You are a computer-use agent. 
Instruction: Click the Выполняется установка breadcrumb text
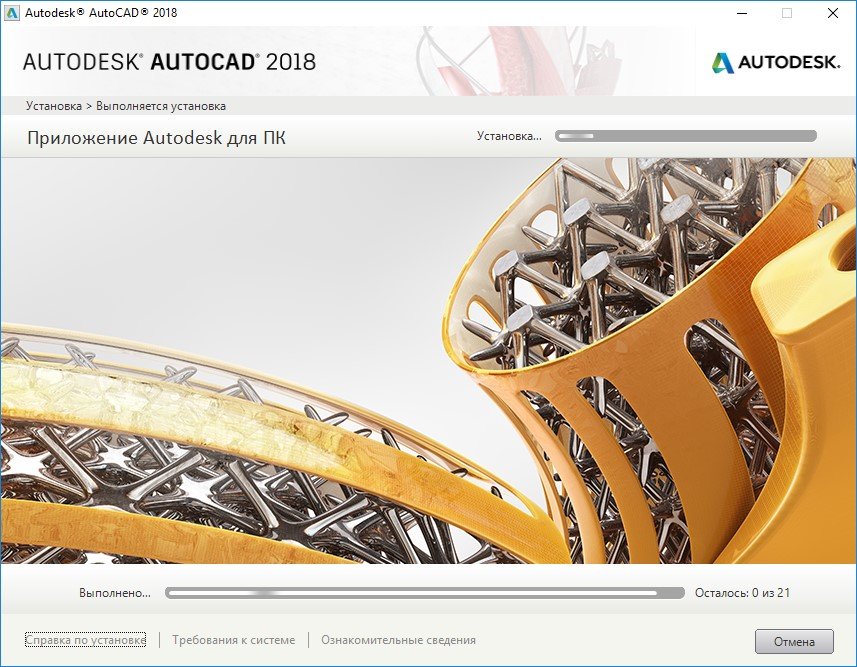pyautogui.click(x=161, y=106)
